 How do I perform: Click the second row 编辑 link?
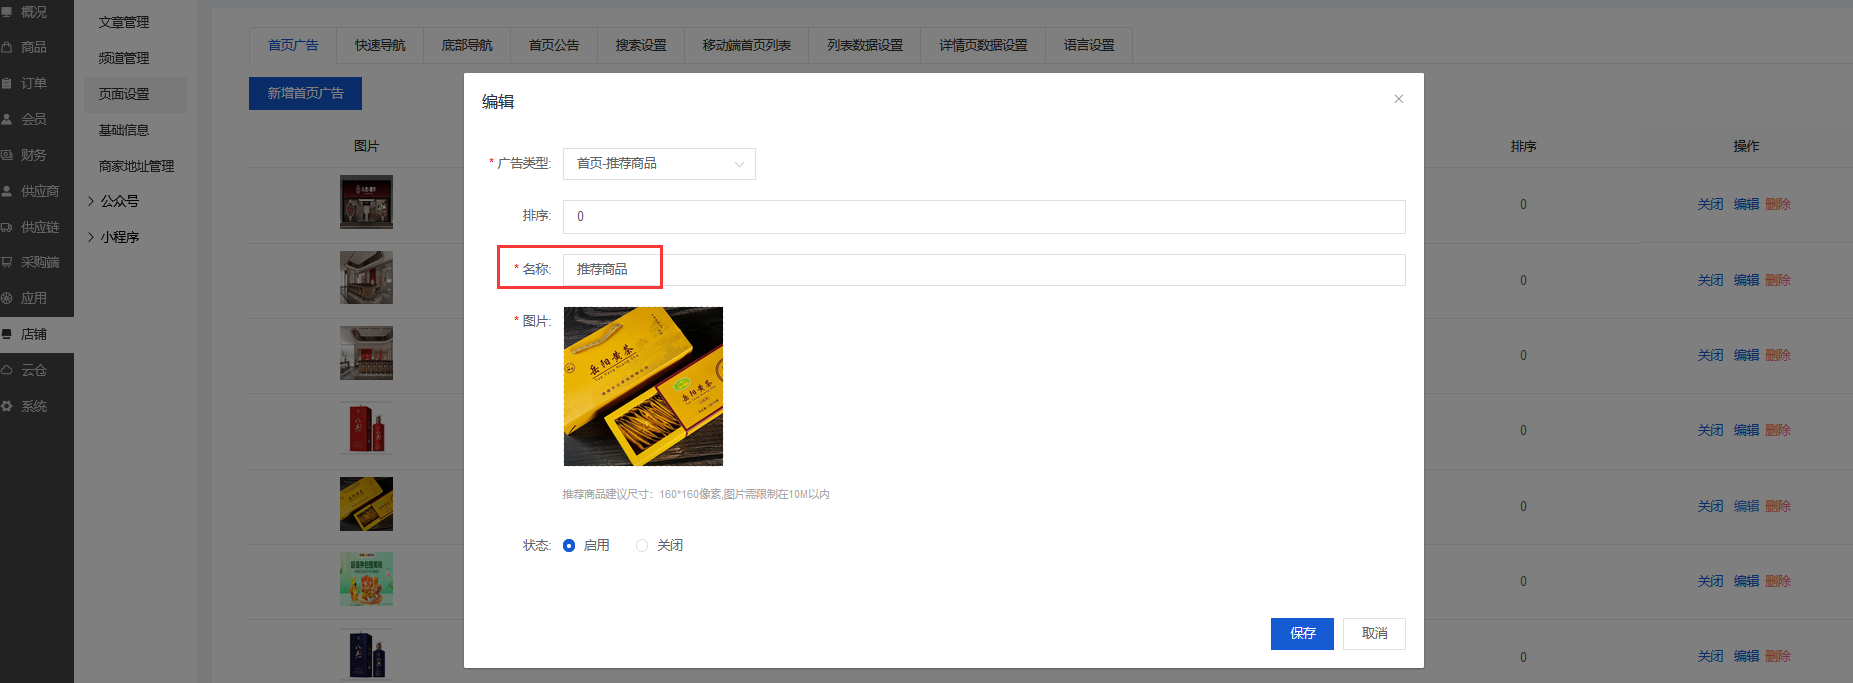tap(1746, 280)
